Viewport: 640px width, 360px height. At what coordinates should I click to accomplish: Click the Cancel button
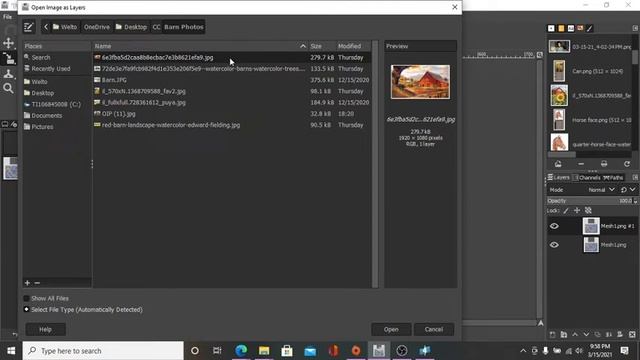(433, 329)
